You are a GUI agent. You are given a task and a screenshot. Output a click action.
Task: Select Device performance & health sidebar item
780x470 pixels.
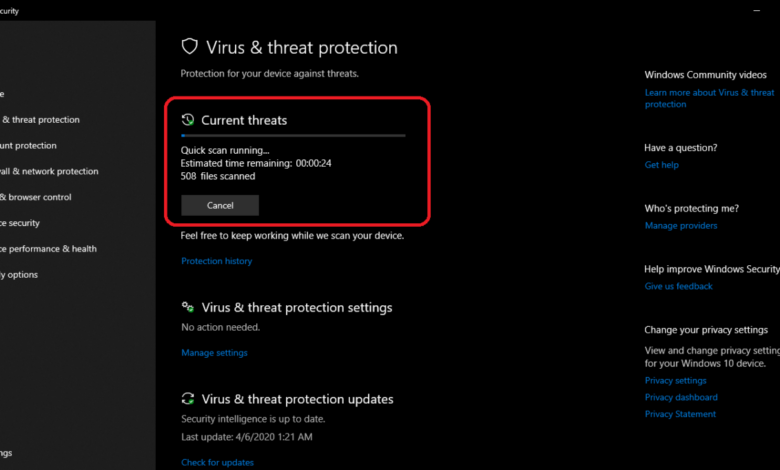[x=48, y=249]
